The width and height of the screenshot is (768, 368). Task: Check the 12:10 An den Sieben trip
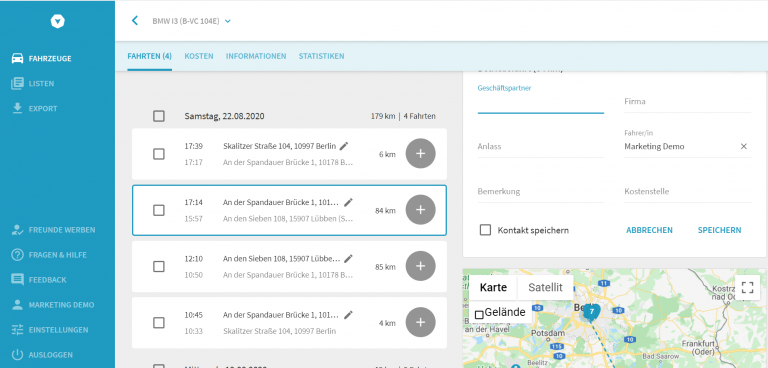[159, 267]
